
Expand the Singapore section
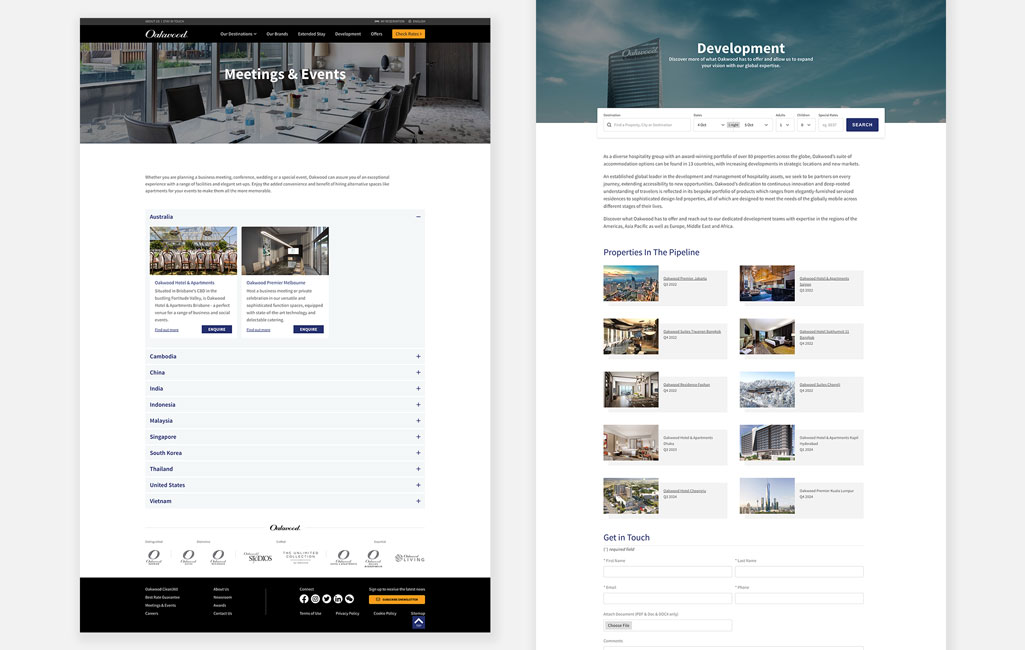point(418,437)
